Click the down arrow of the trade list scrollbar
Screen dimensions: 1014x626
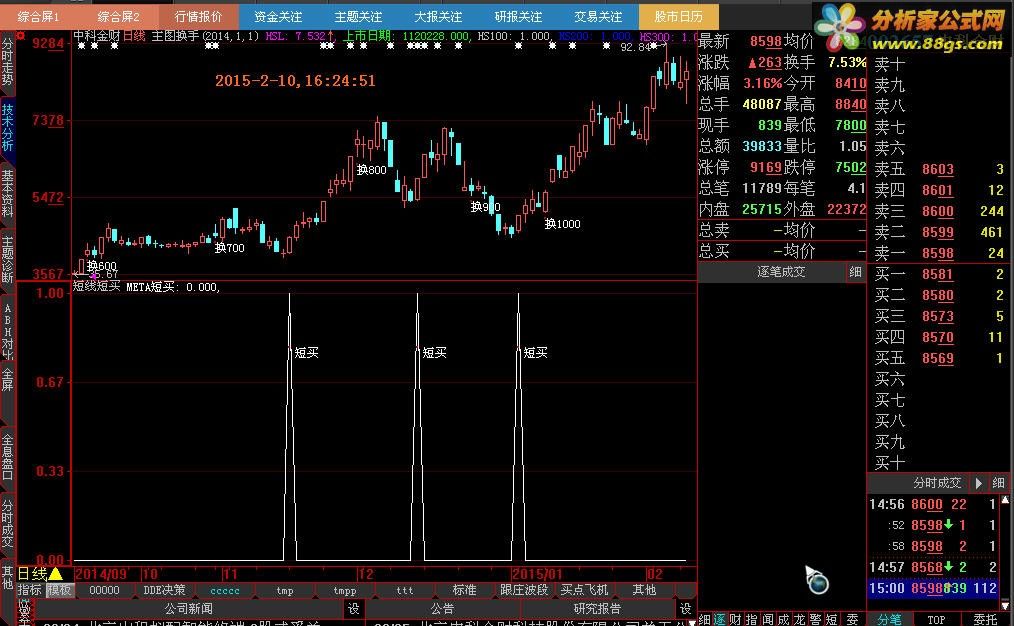click(1005, 606)
